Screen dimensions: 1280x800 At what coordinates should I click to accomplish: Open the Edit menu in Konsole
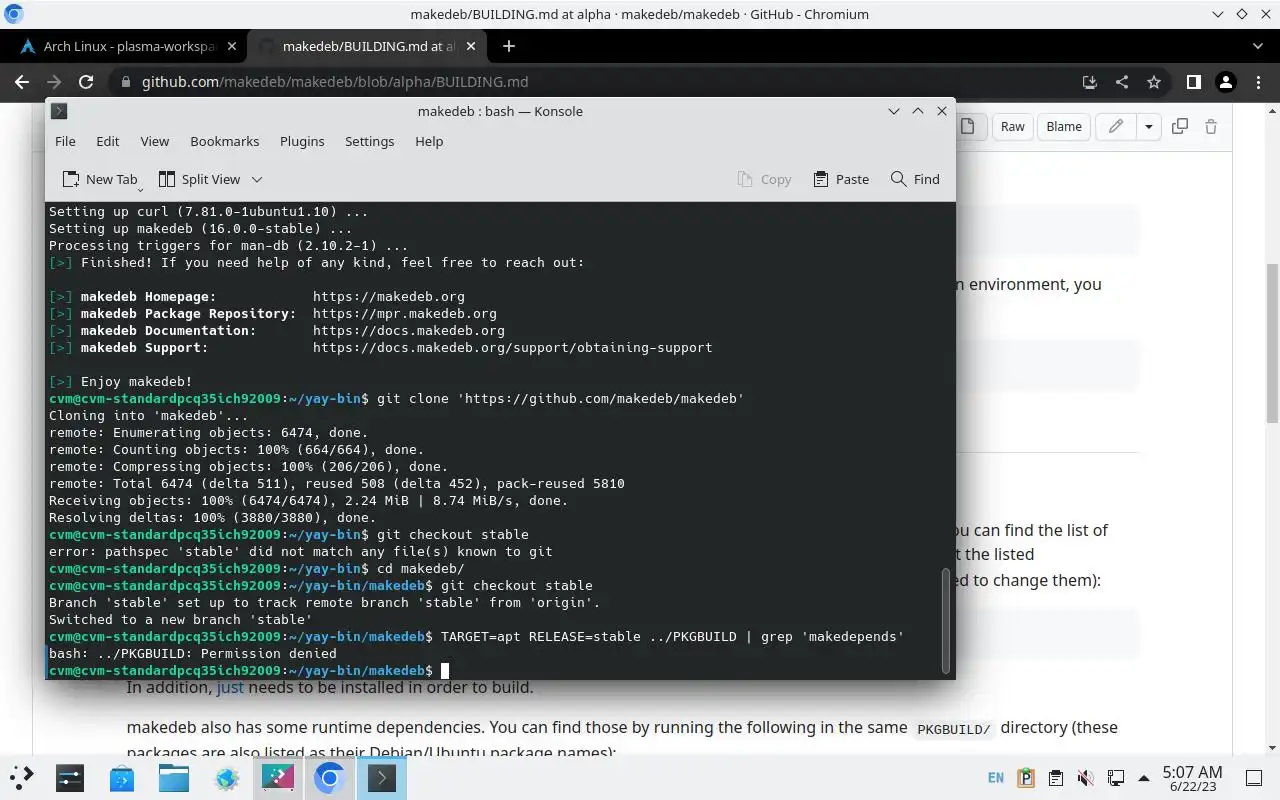(x=107, y=141)
